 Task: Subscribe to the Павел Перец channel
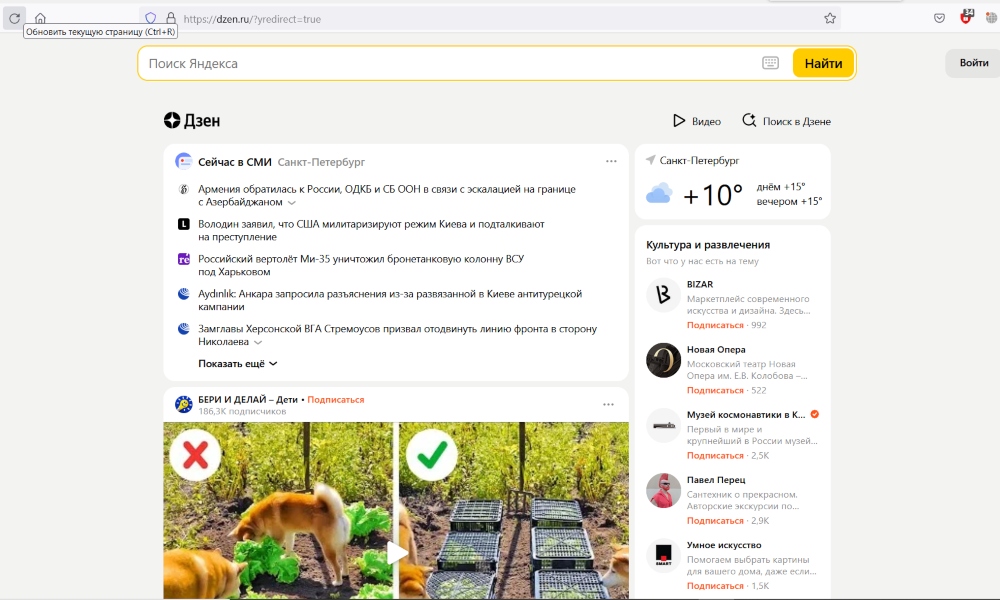715,520
